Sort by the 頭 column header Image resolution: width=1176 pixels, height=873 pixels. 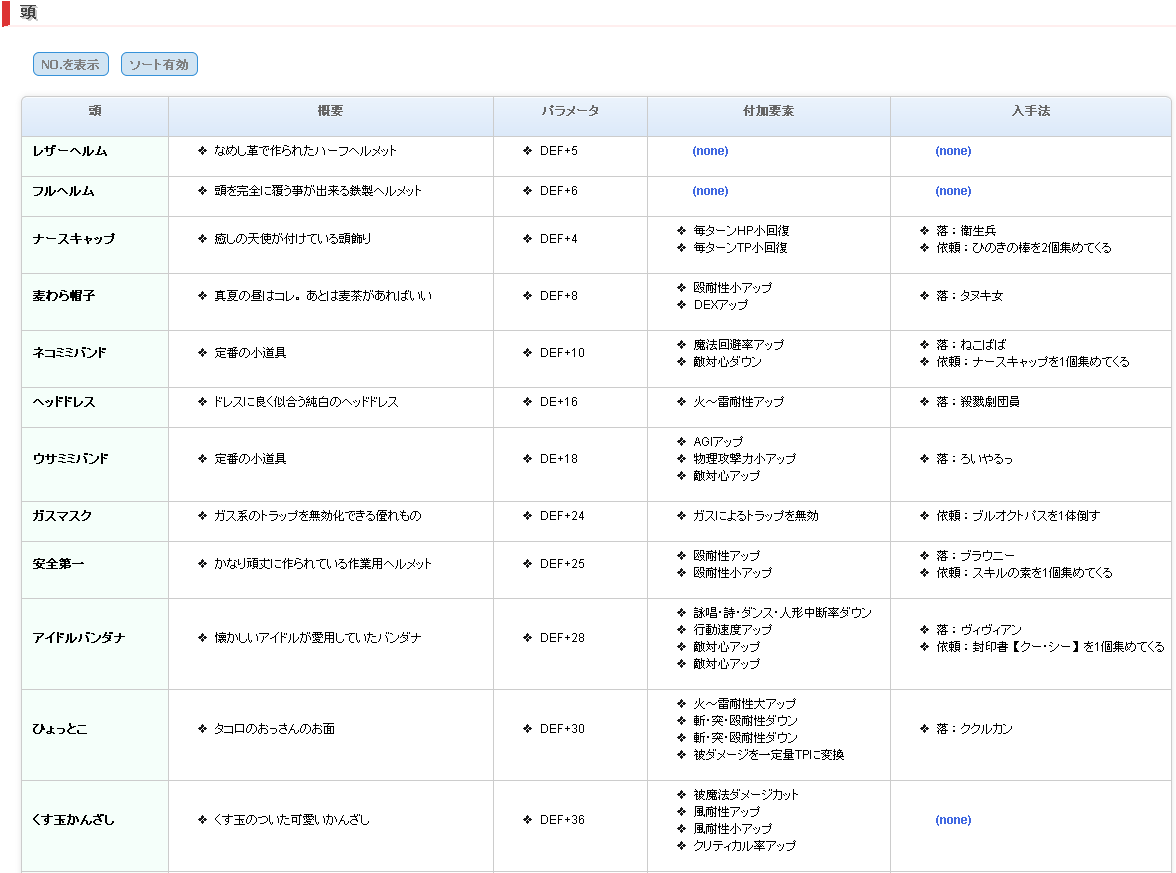[x=95, y=112]
